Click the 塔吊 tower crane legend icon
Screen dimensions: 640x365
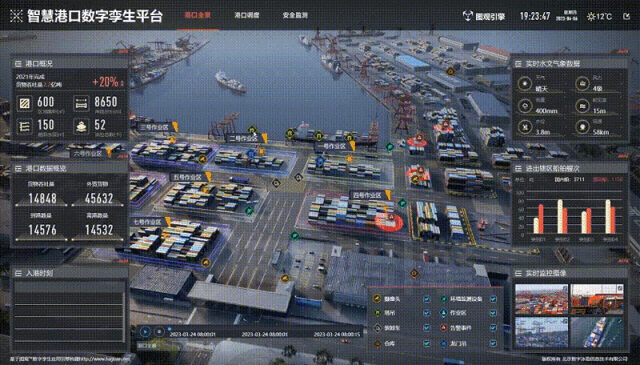pyautogui.click(x=377, y=313)
